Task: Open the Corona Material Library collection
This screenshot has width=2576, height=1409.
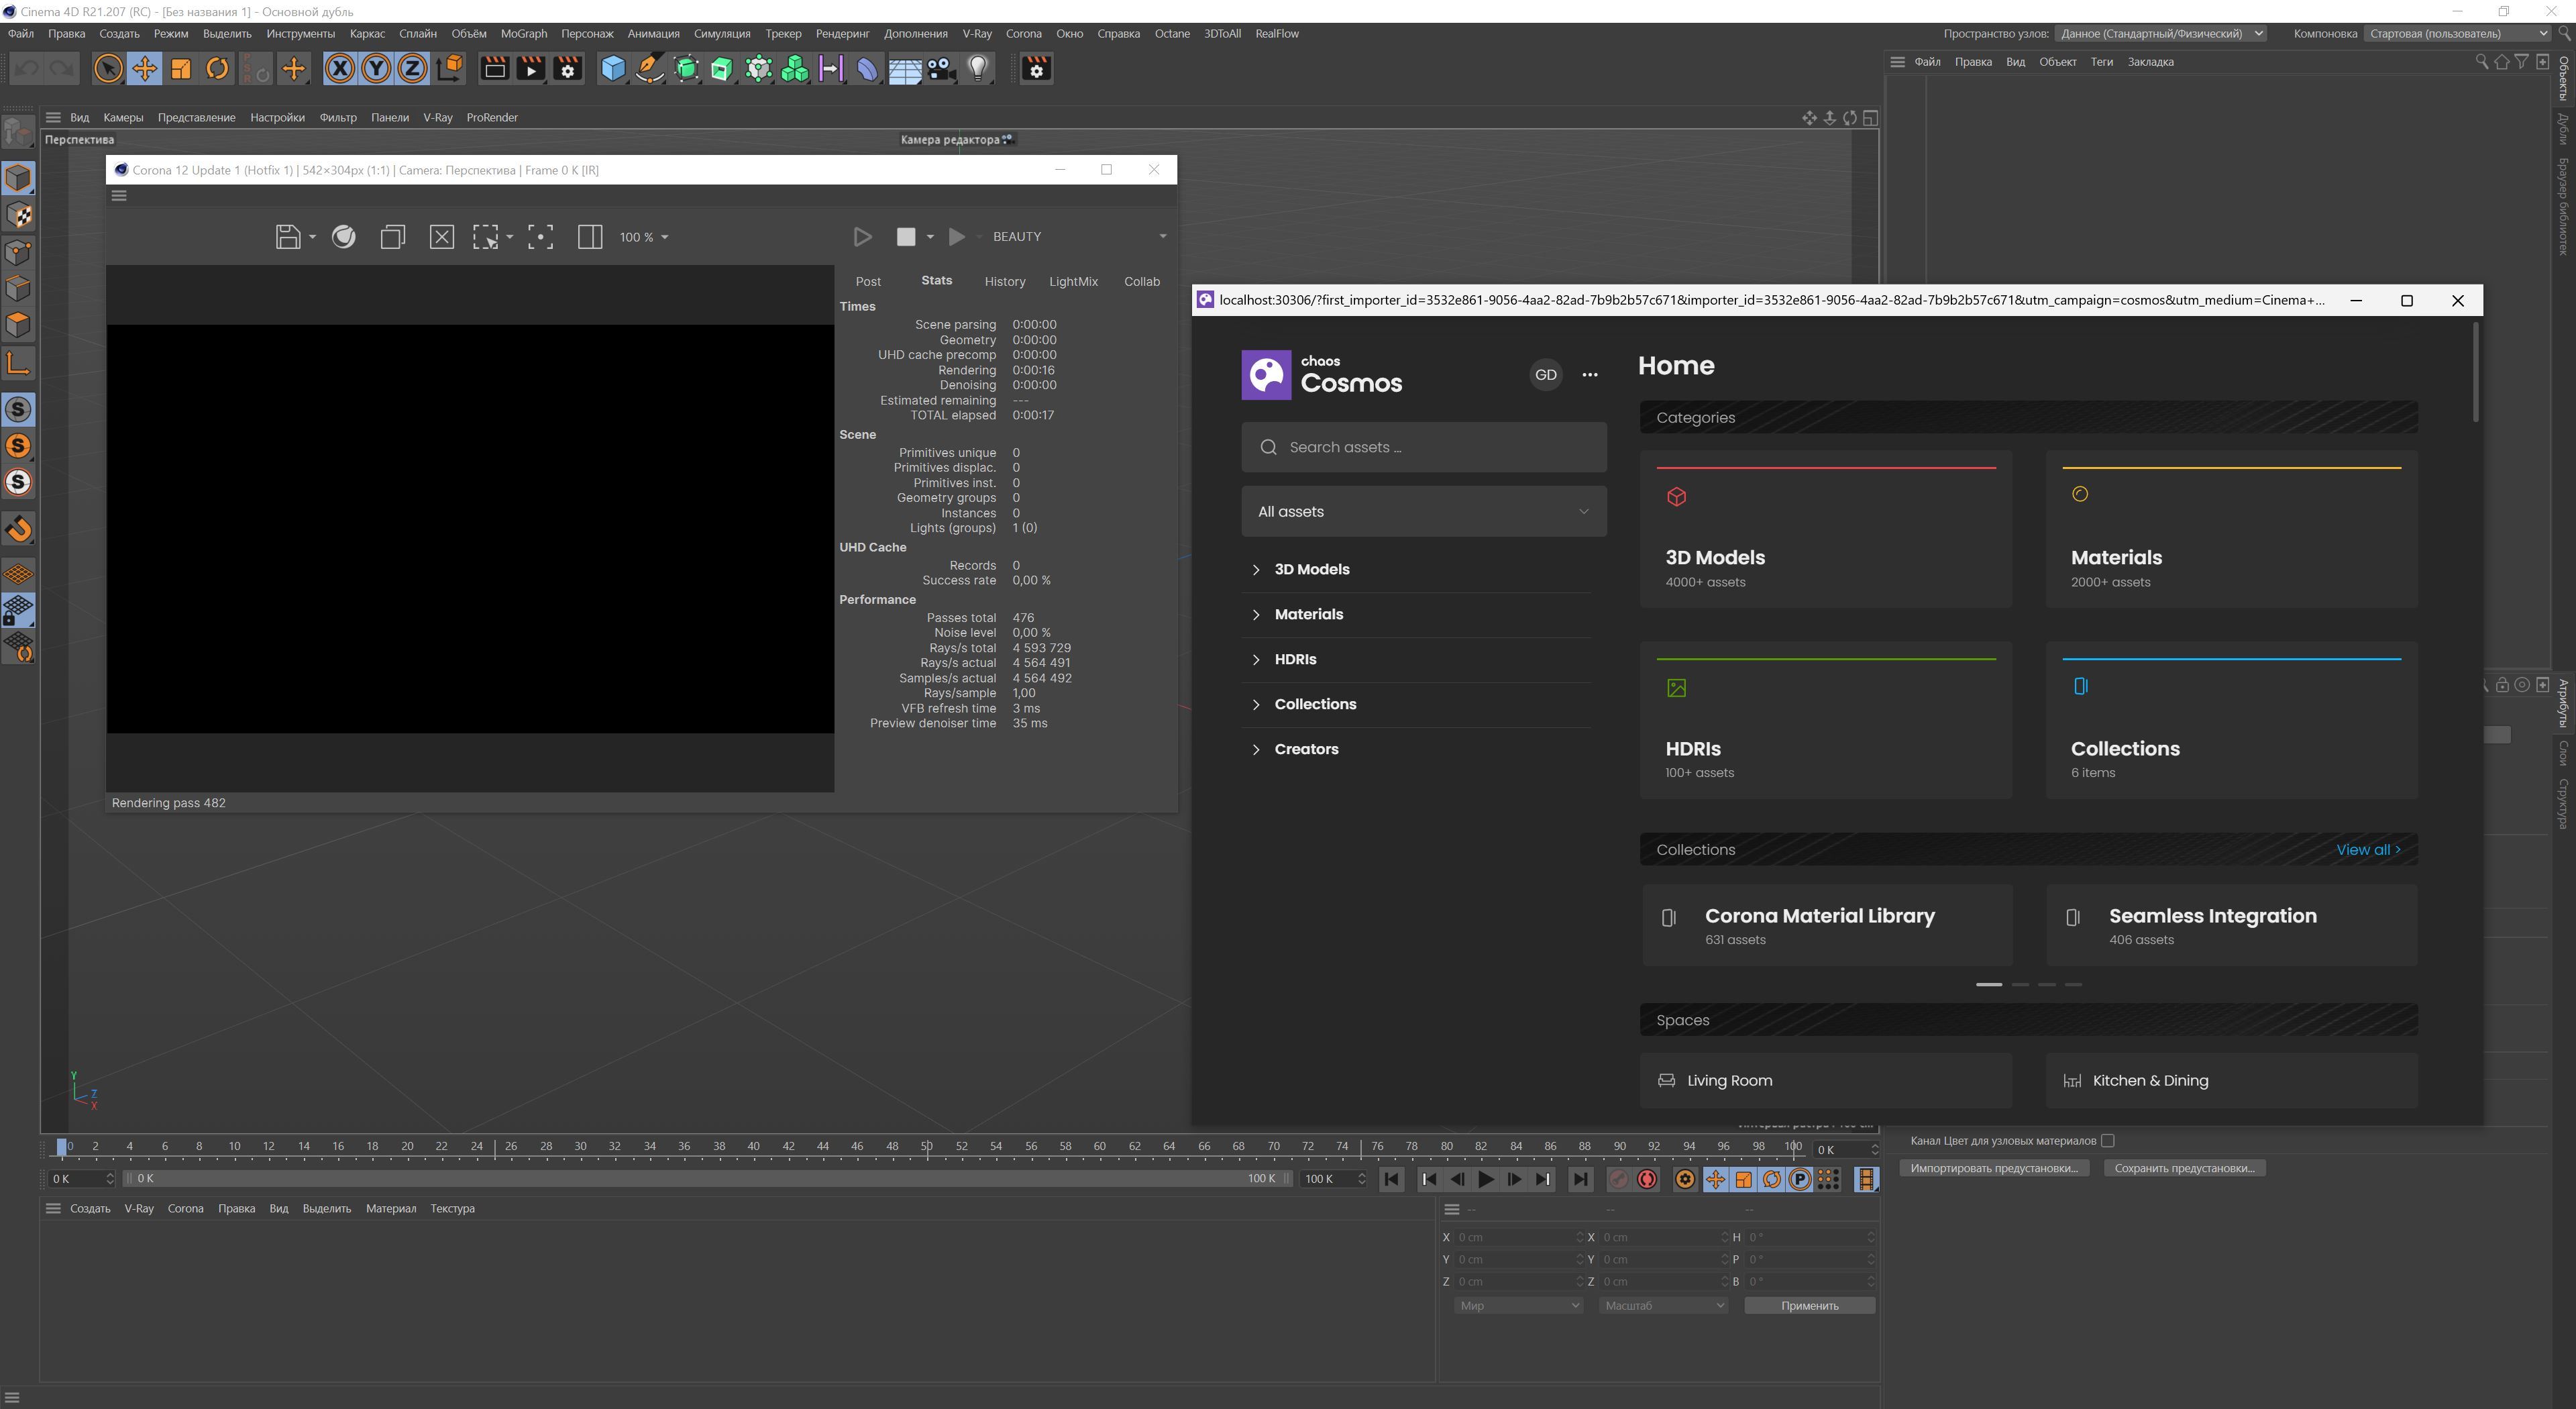Action: click(x=1826, y=926)
